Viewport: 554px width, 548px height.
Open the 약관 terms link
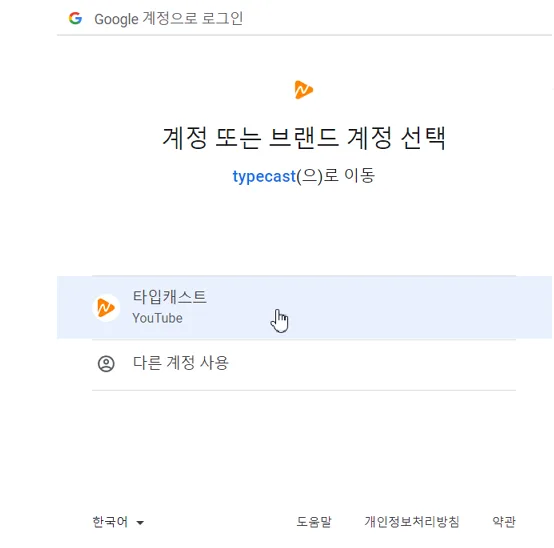[x=504, y=522]
